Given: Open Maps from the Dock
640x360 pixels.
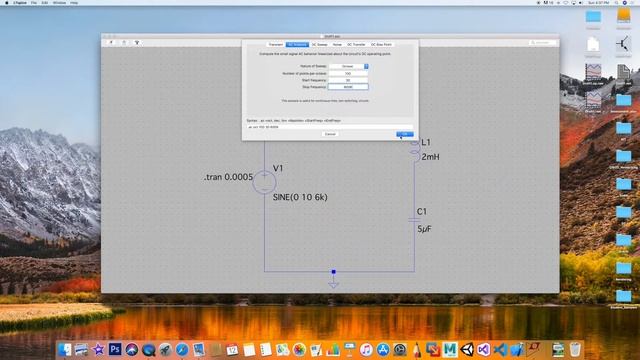Looking at the screenshot, I should (x=282, y=350).
